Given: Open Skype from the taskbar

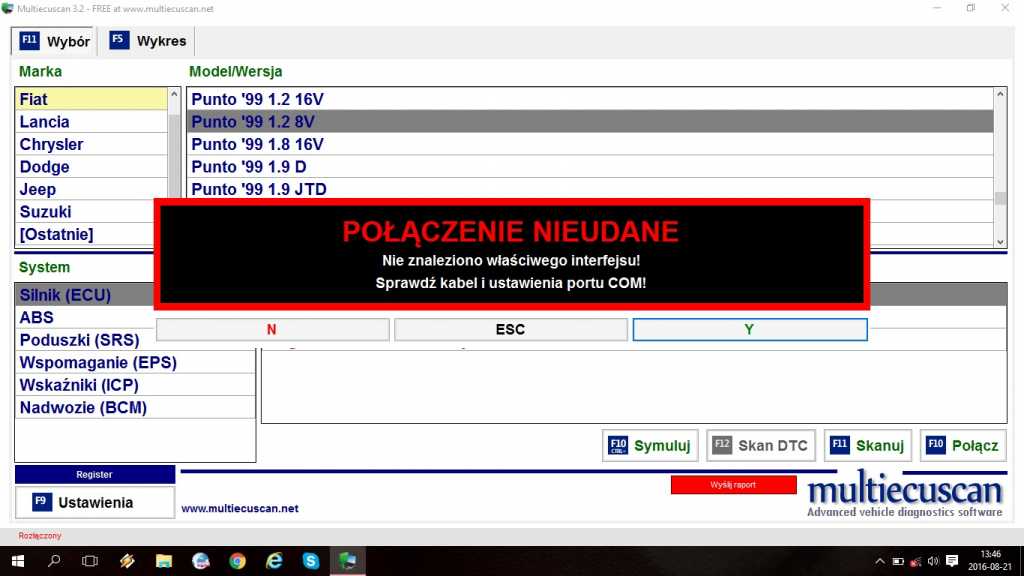Looking at the screenshot, I should [311, 561].
